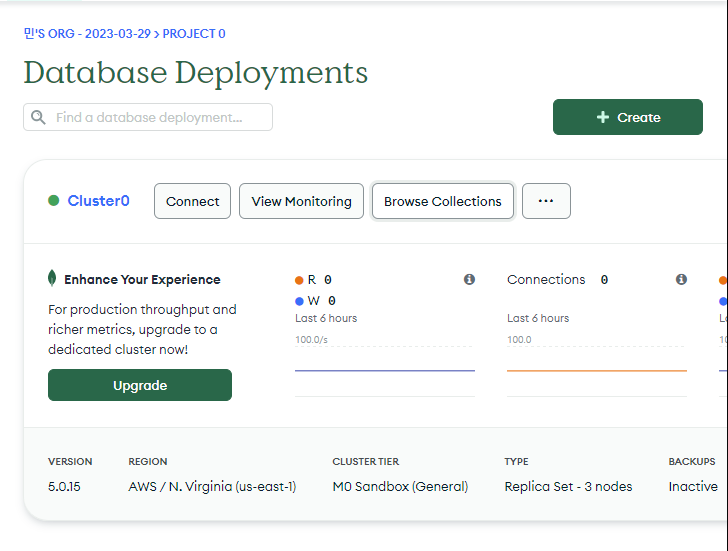Select the Inactive backups value

pyautogui.click(x=693, y=486)
